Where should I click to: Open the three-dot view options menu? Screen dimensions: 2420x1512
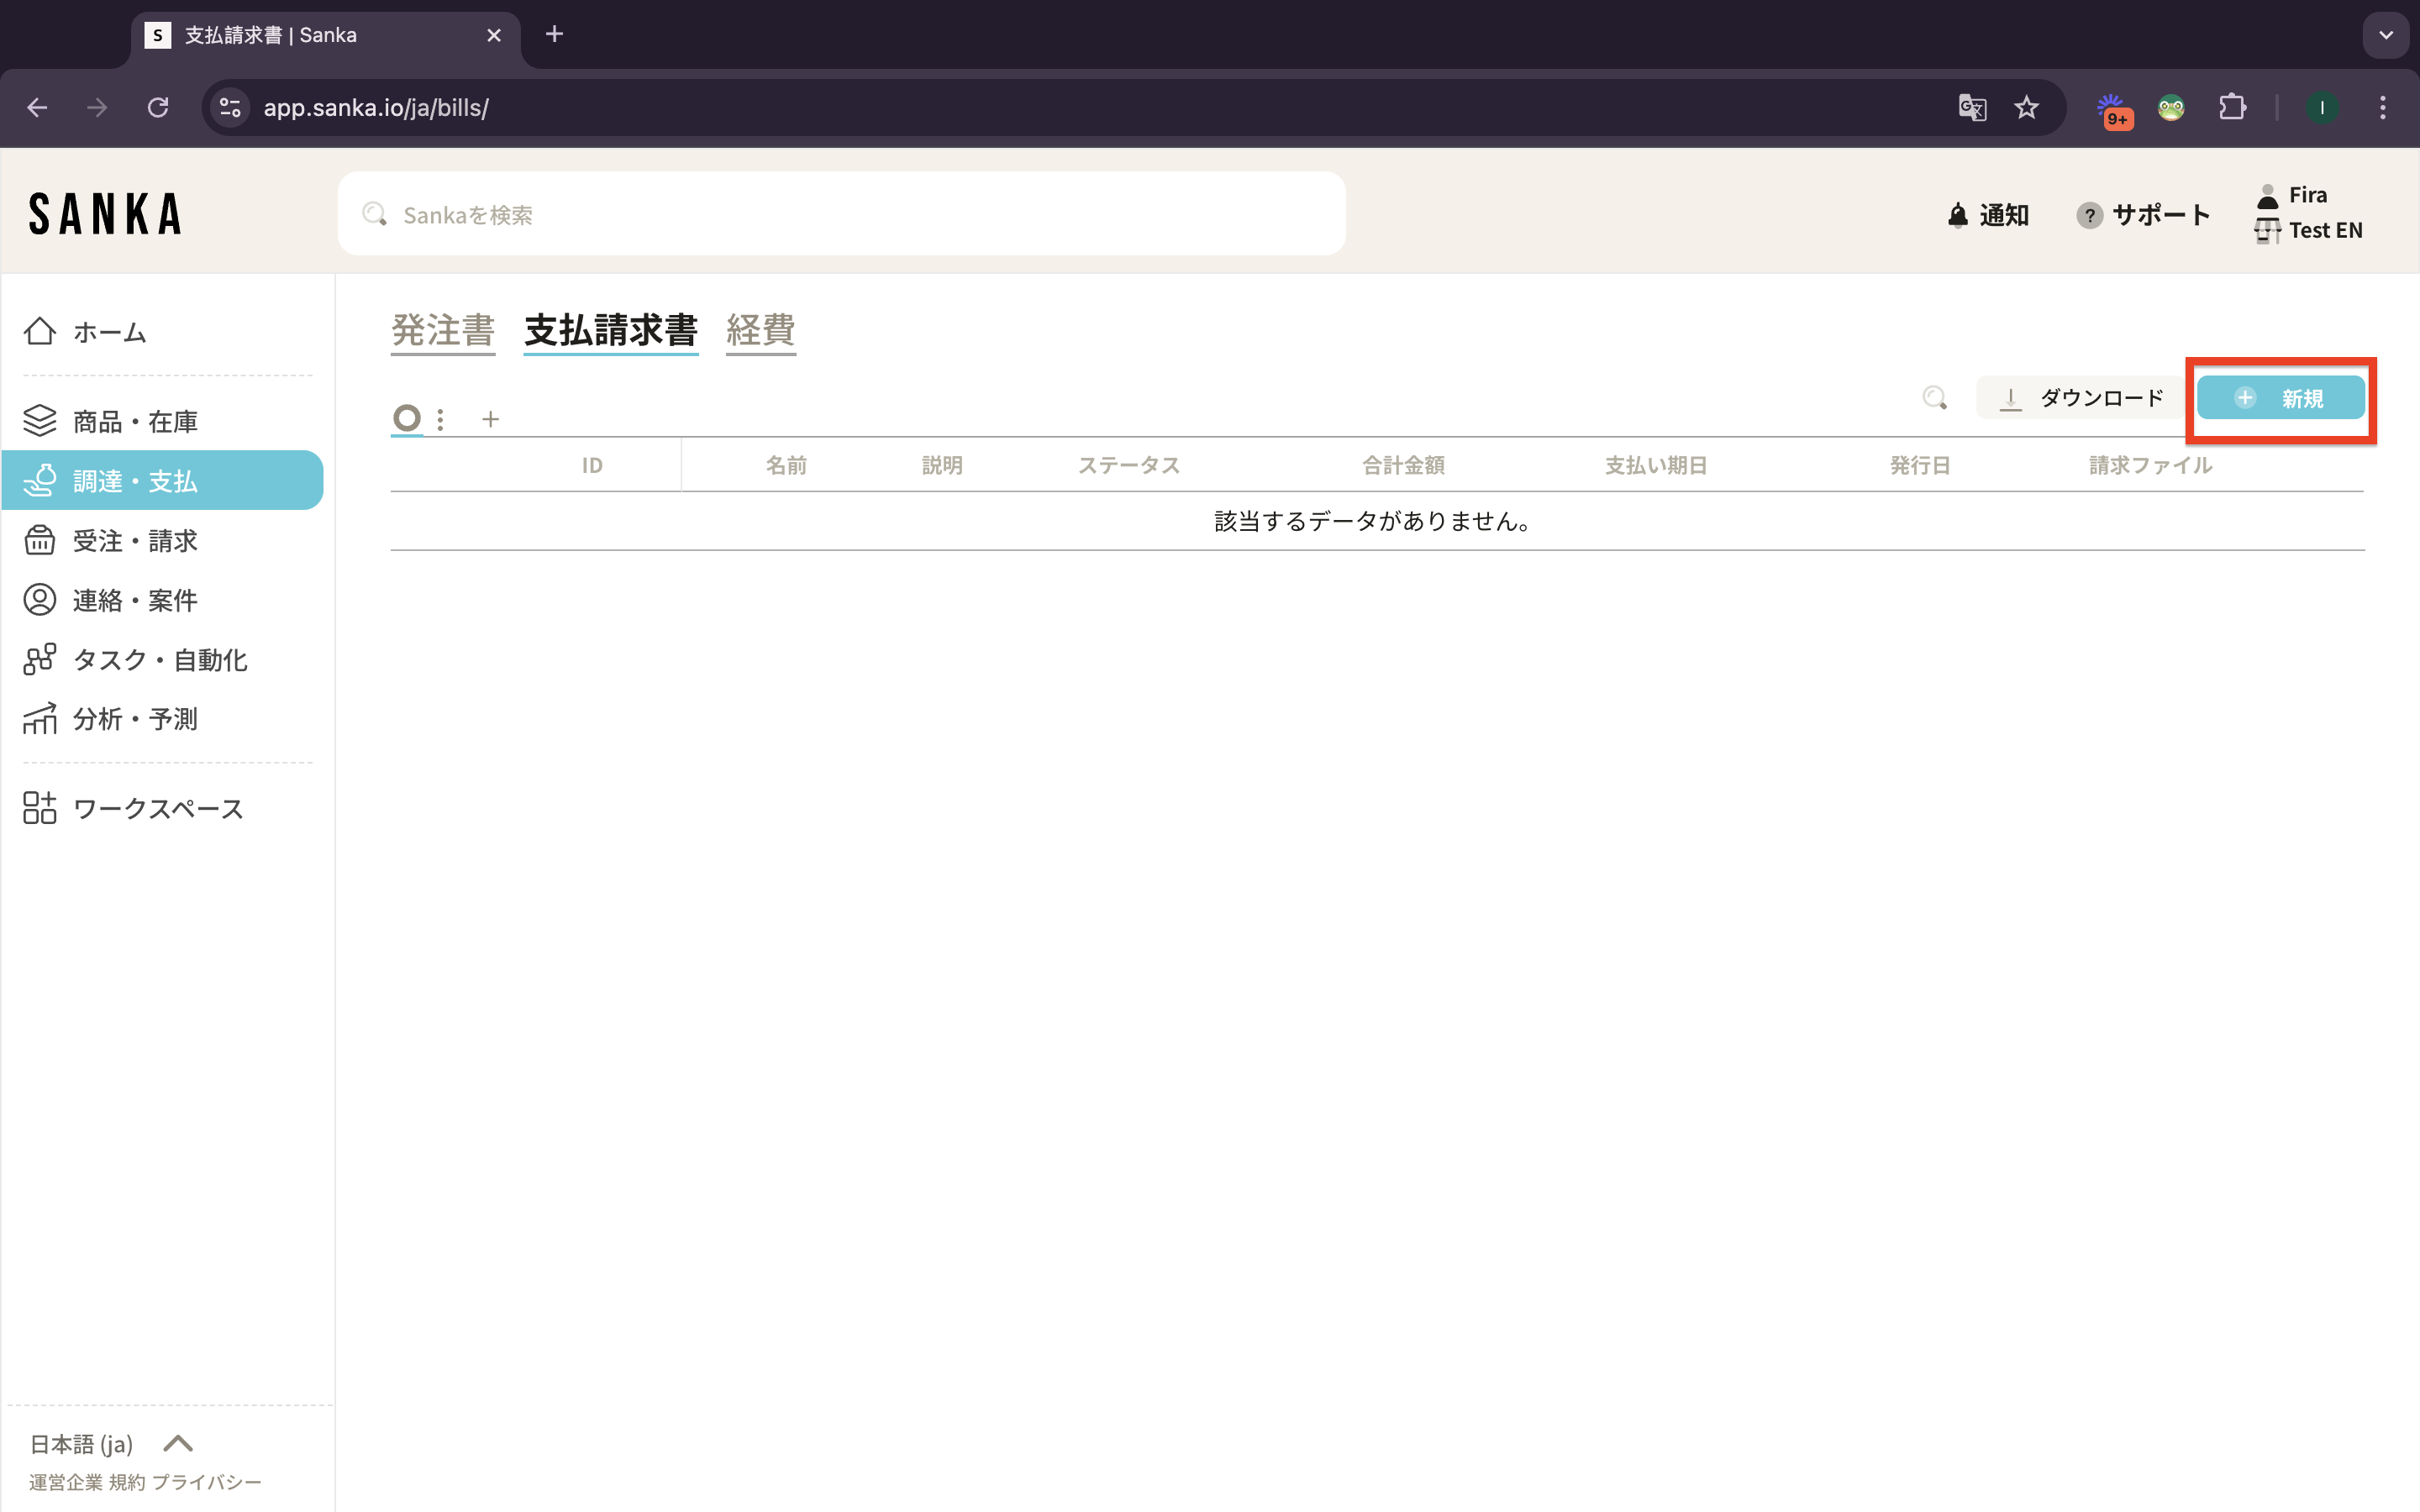click(x=440, y=420)
